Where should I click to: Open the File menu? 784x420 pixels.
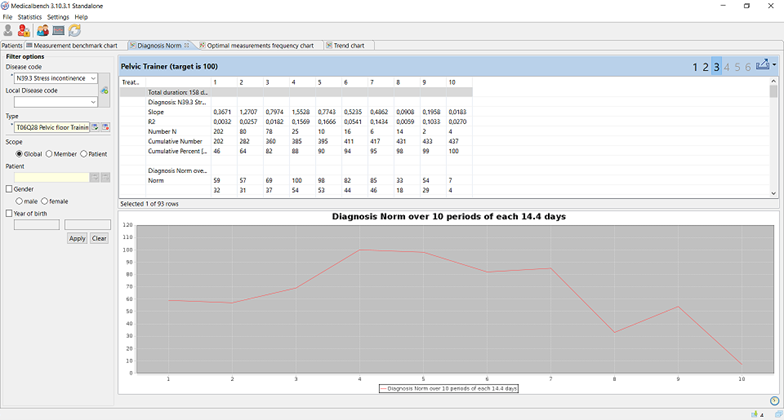pyautogui.click(x=7, y=17)
